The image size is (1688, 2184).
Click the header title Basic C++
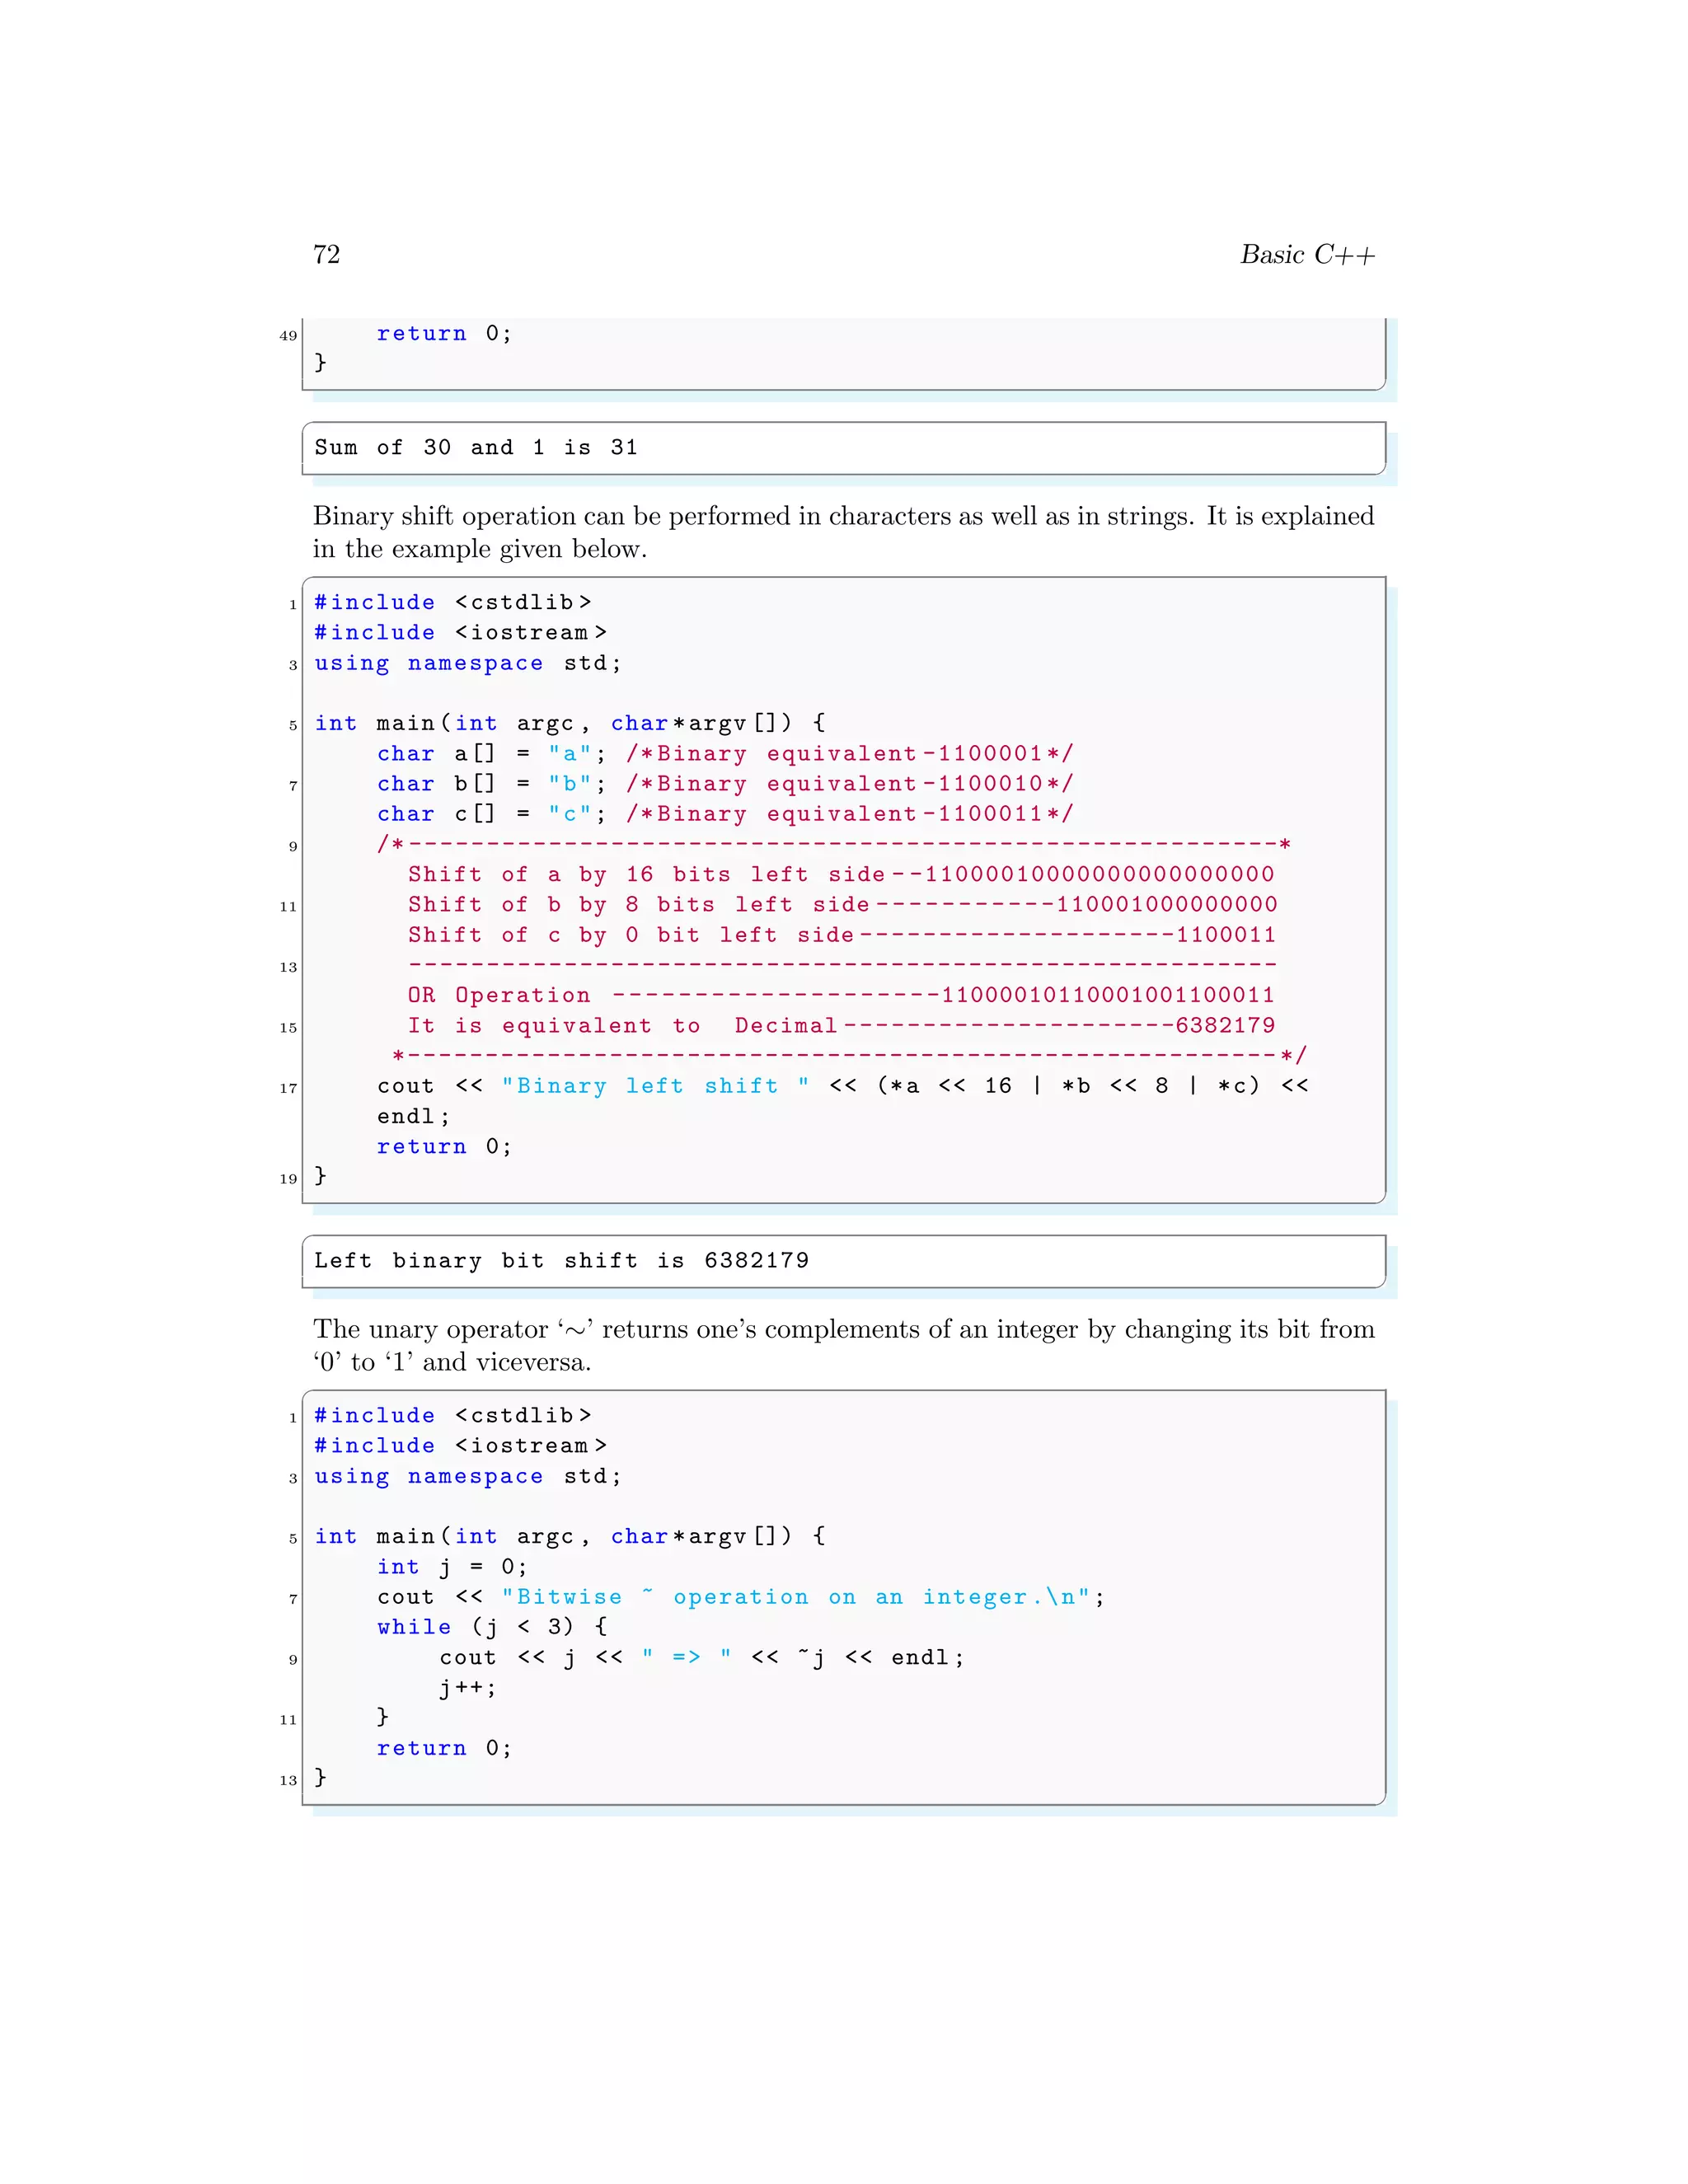point(1307,254)
